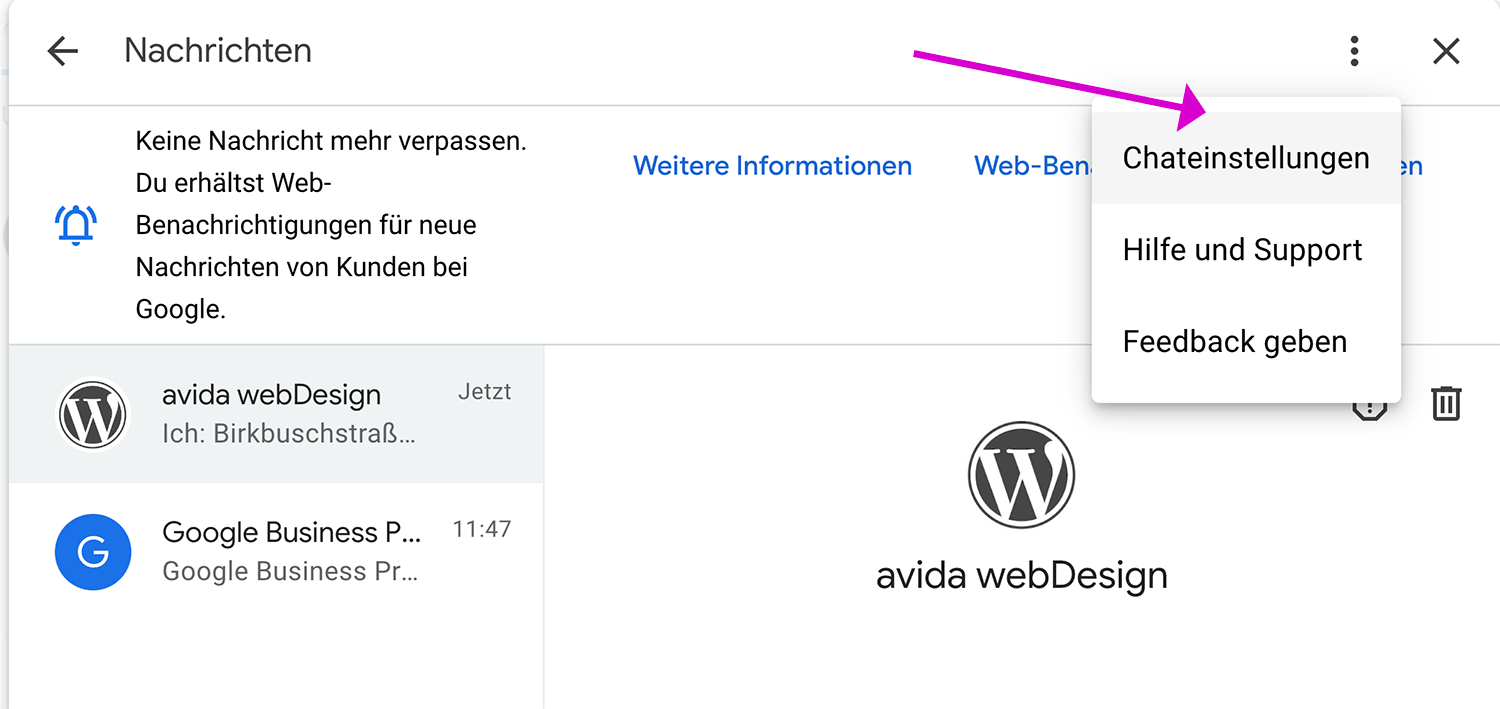1500x709 pixels.
Task: Delete the conversation with the trash icon
Action: tap(1446, 403)
